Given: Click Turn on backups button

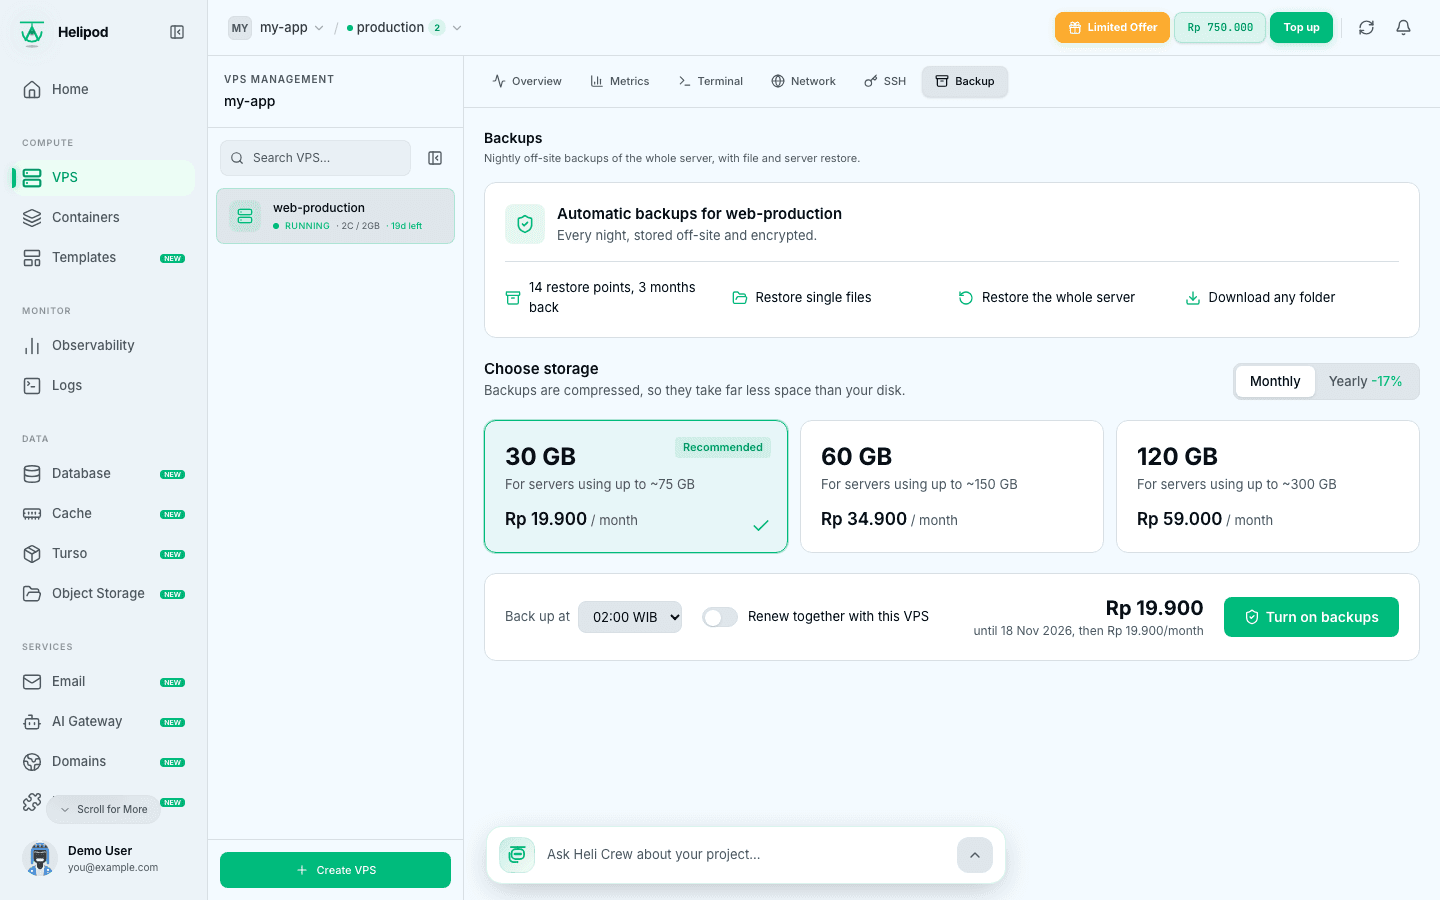Looking at the screenshot, I should coord(1311,617).
